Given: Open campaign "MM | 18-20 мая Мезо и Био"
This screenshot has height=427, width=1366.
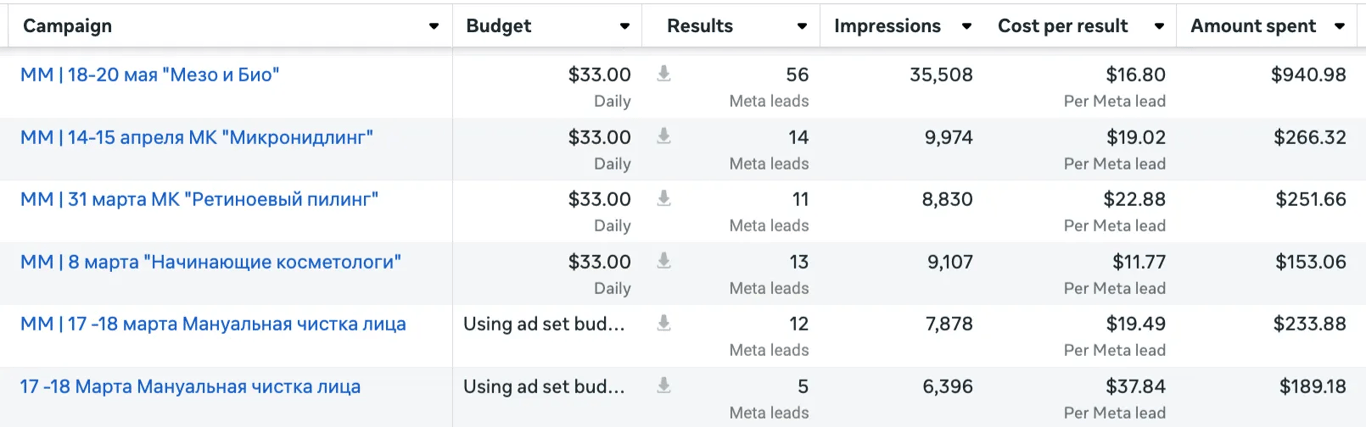Looking at the screenshot, I should tap(150, 74).
